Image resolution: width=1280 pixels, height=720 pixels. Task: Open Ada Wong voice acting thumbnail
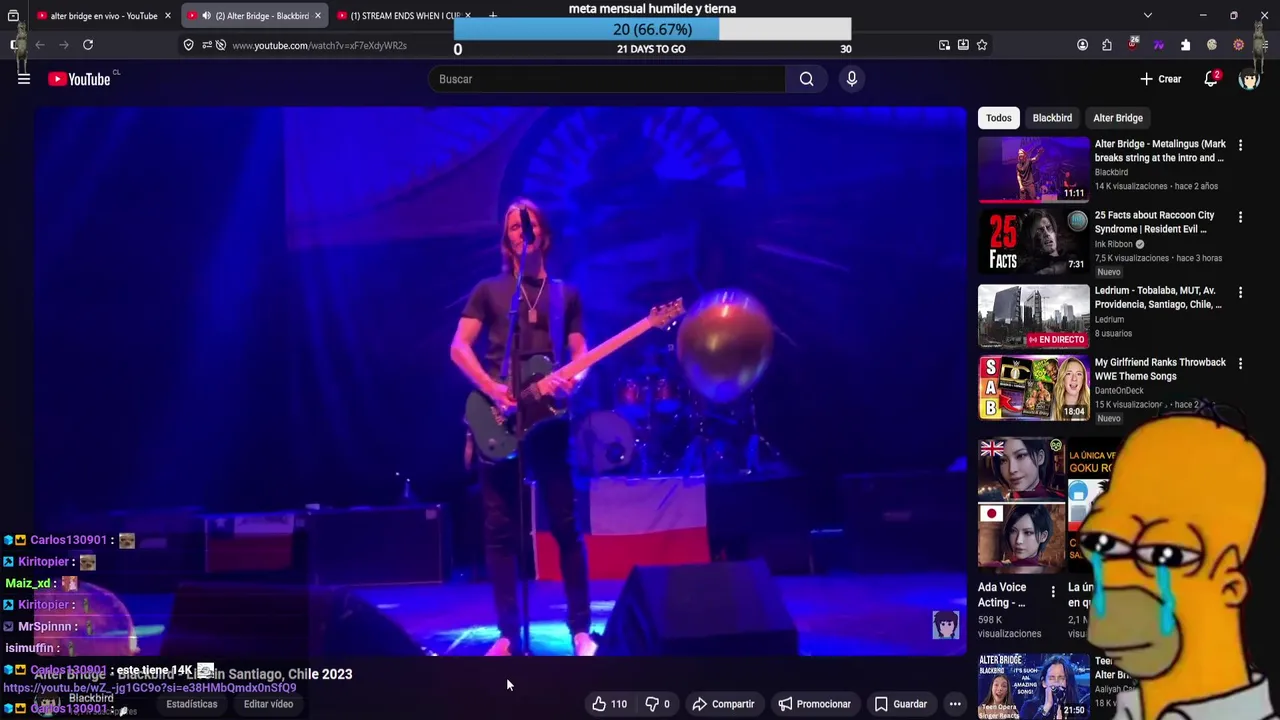tap(1020, 505)
